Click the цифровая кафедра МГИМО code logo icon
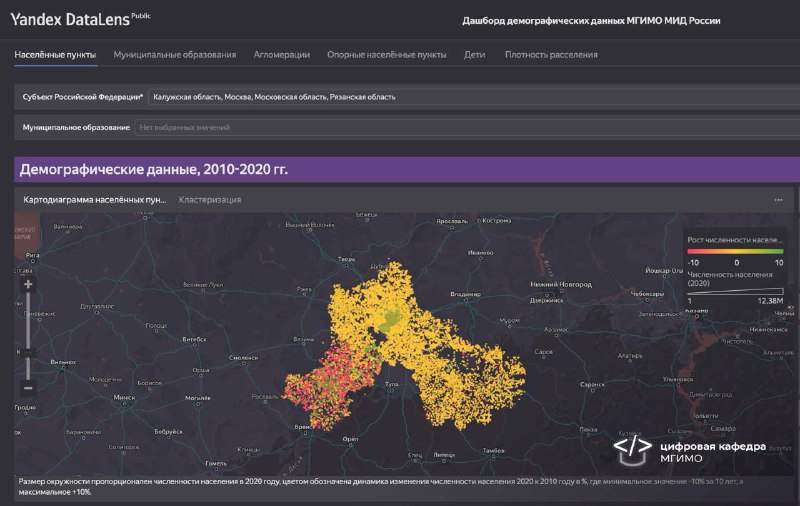800x506 pixels. (633, 450)
